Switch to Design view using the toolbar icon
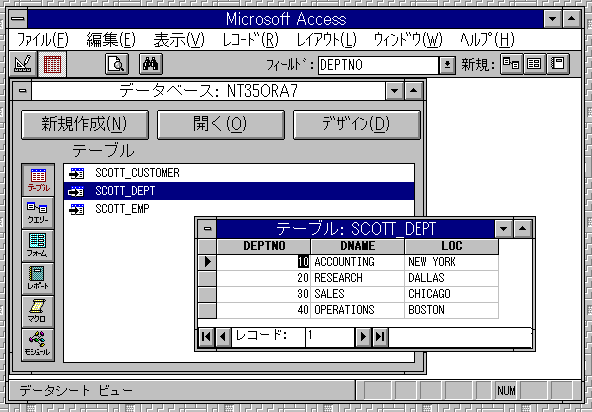The image size is (592, 412). [x=23, y=64]
